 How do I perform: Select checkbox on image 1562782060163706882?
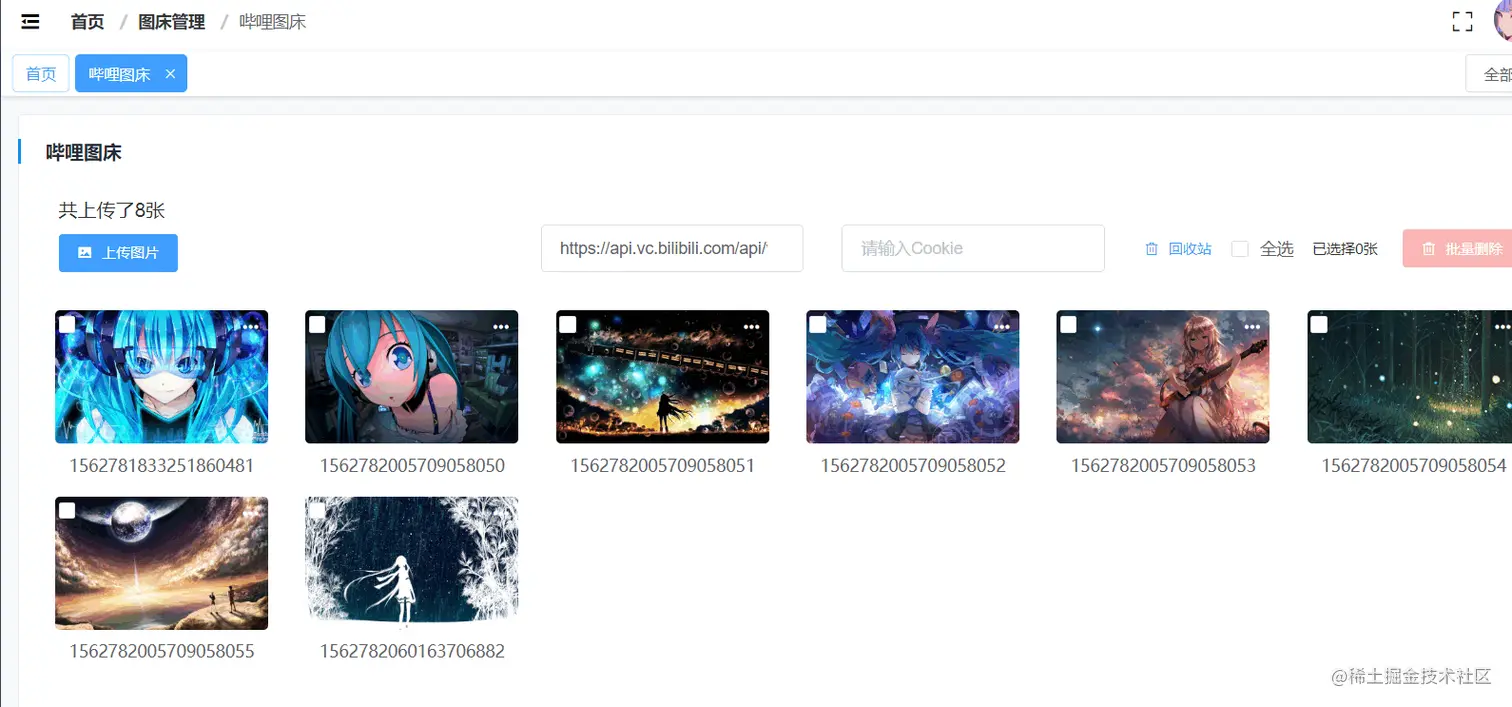click(317, 511)
